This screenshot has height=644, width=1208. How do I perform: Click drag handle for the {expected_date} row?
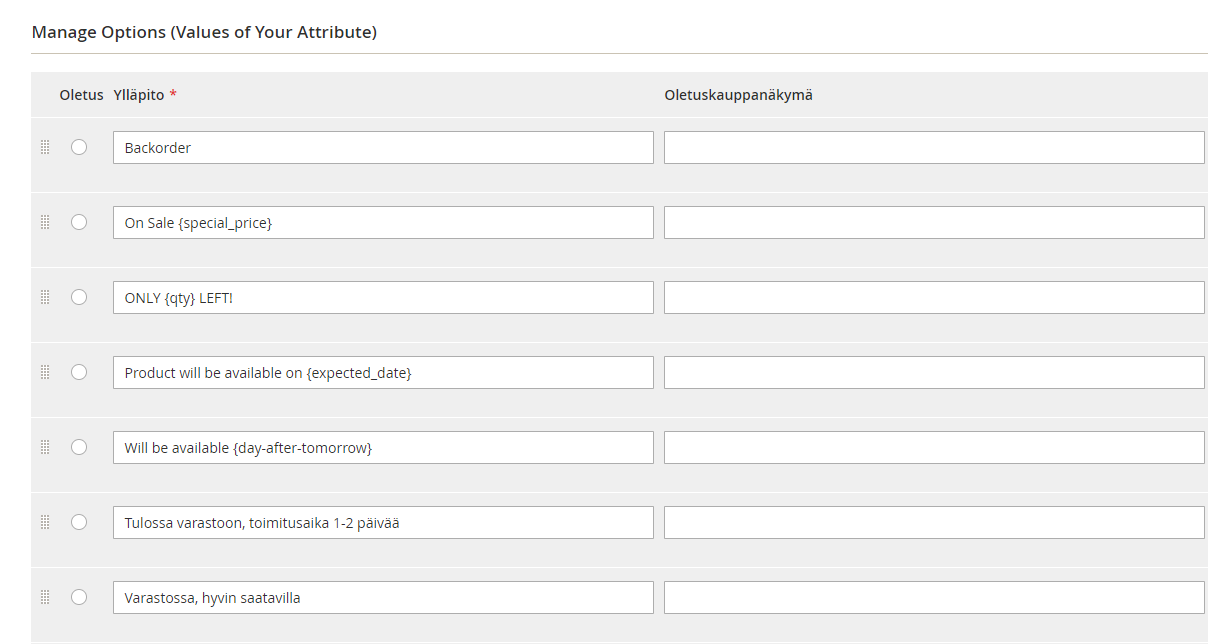click(45, 372)
